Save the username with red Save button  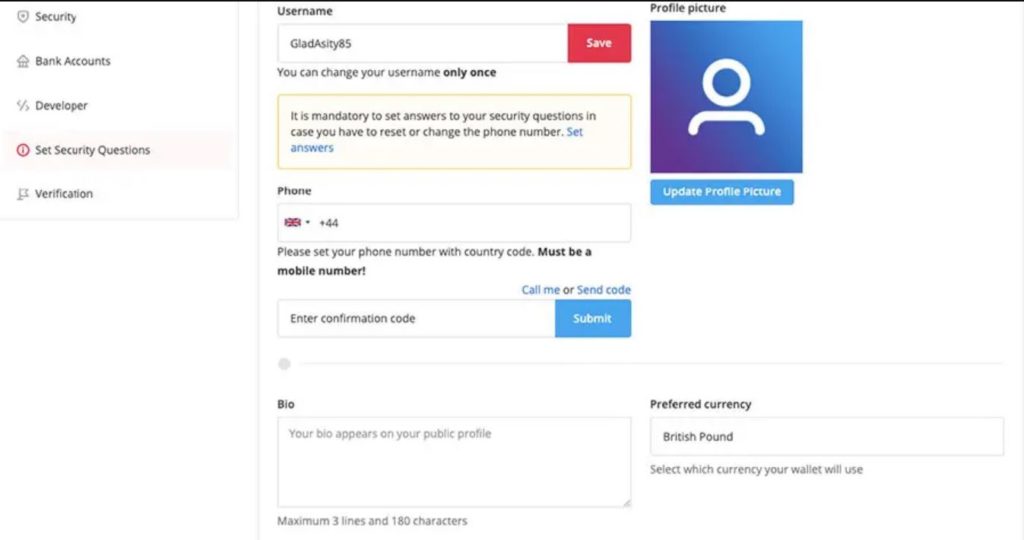599,44
